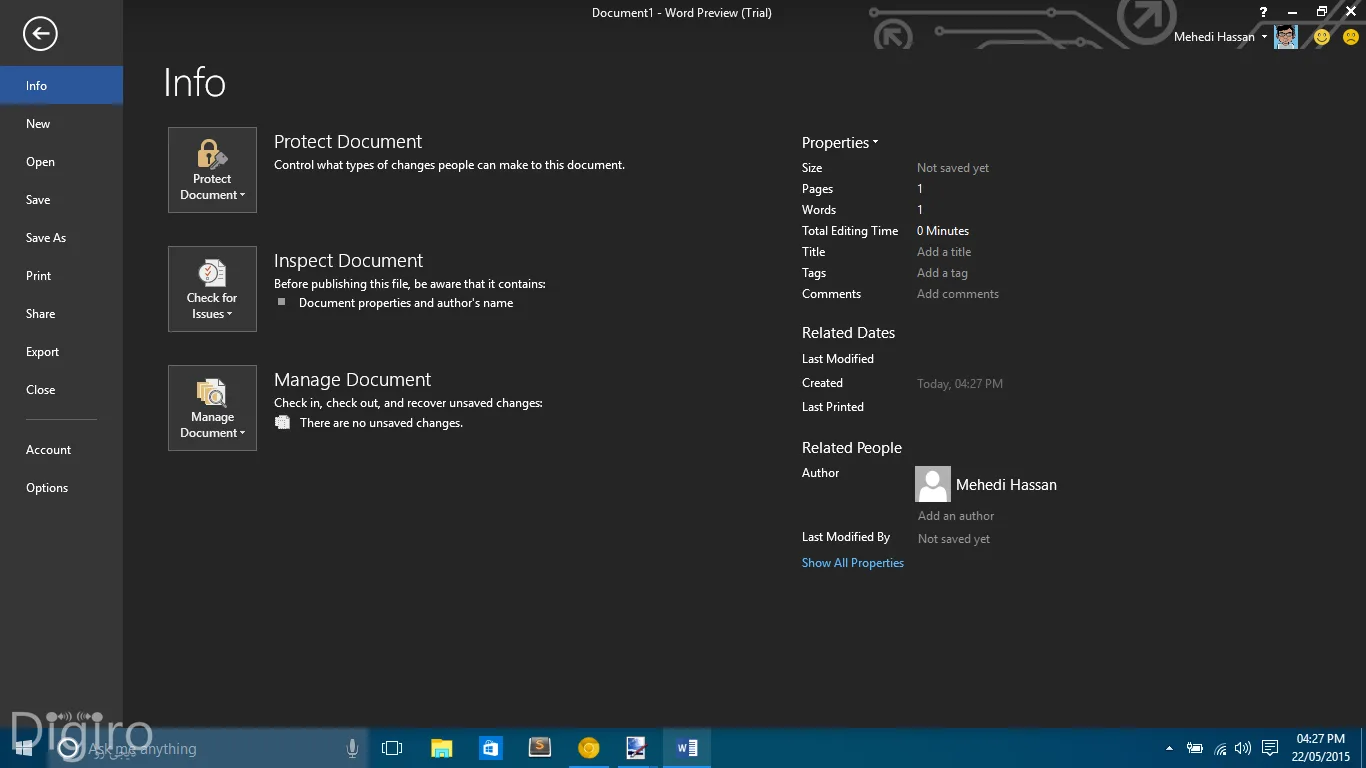The width and height of the screenshot is (1366, 768).
Task: Open Word Options in the sidebar
Action: pyautogui.click(x=61, y=488)
